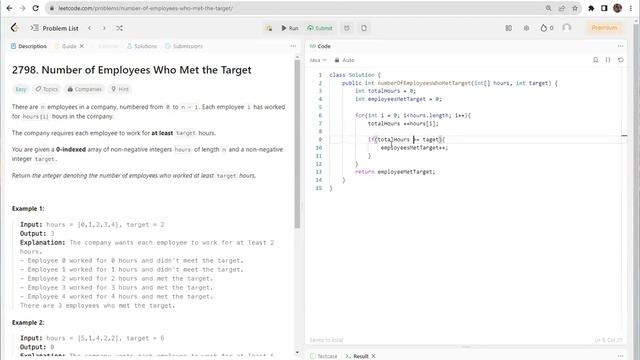640x360 pixels.
Task: Open the settings gear icon
Action: click(527, 28)
